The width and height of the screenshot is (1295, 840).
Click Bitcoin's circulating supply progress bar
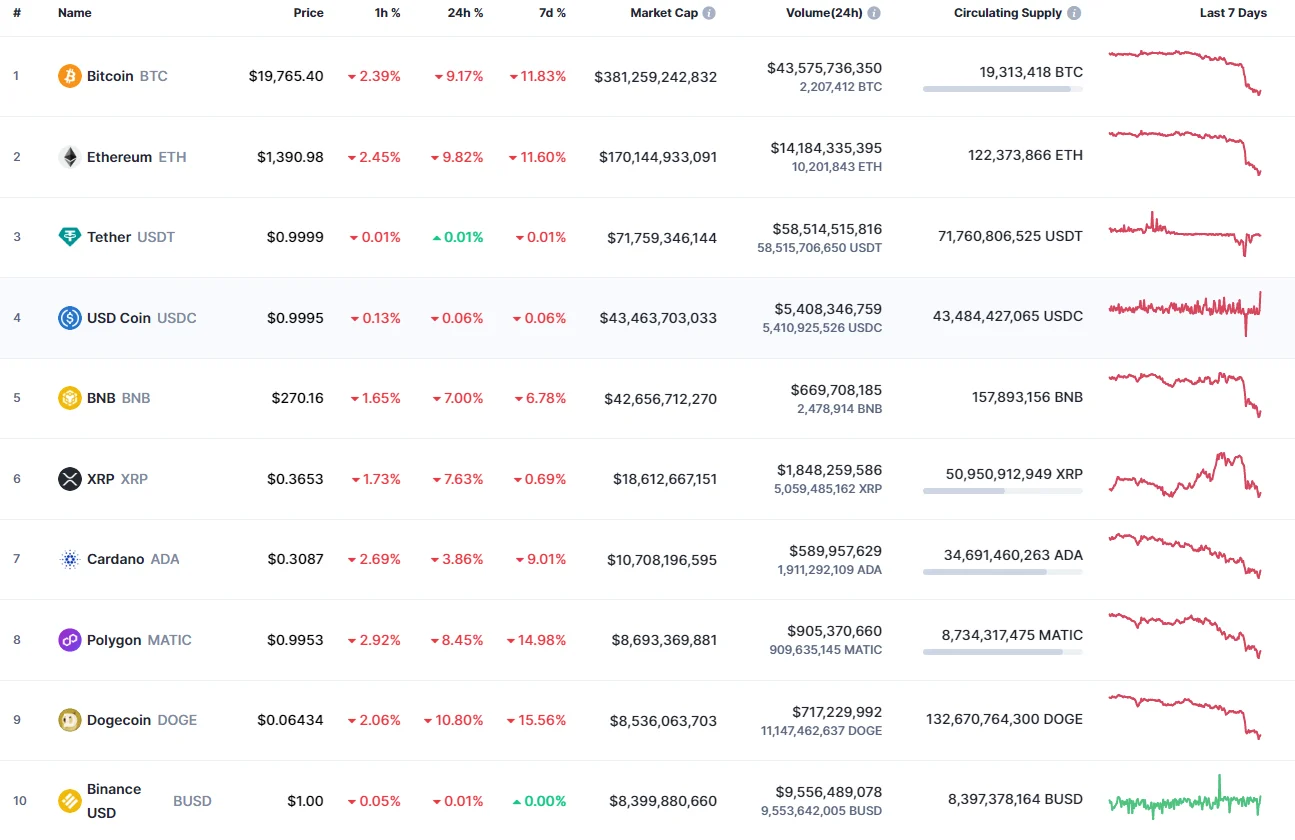[1002, 89]
